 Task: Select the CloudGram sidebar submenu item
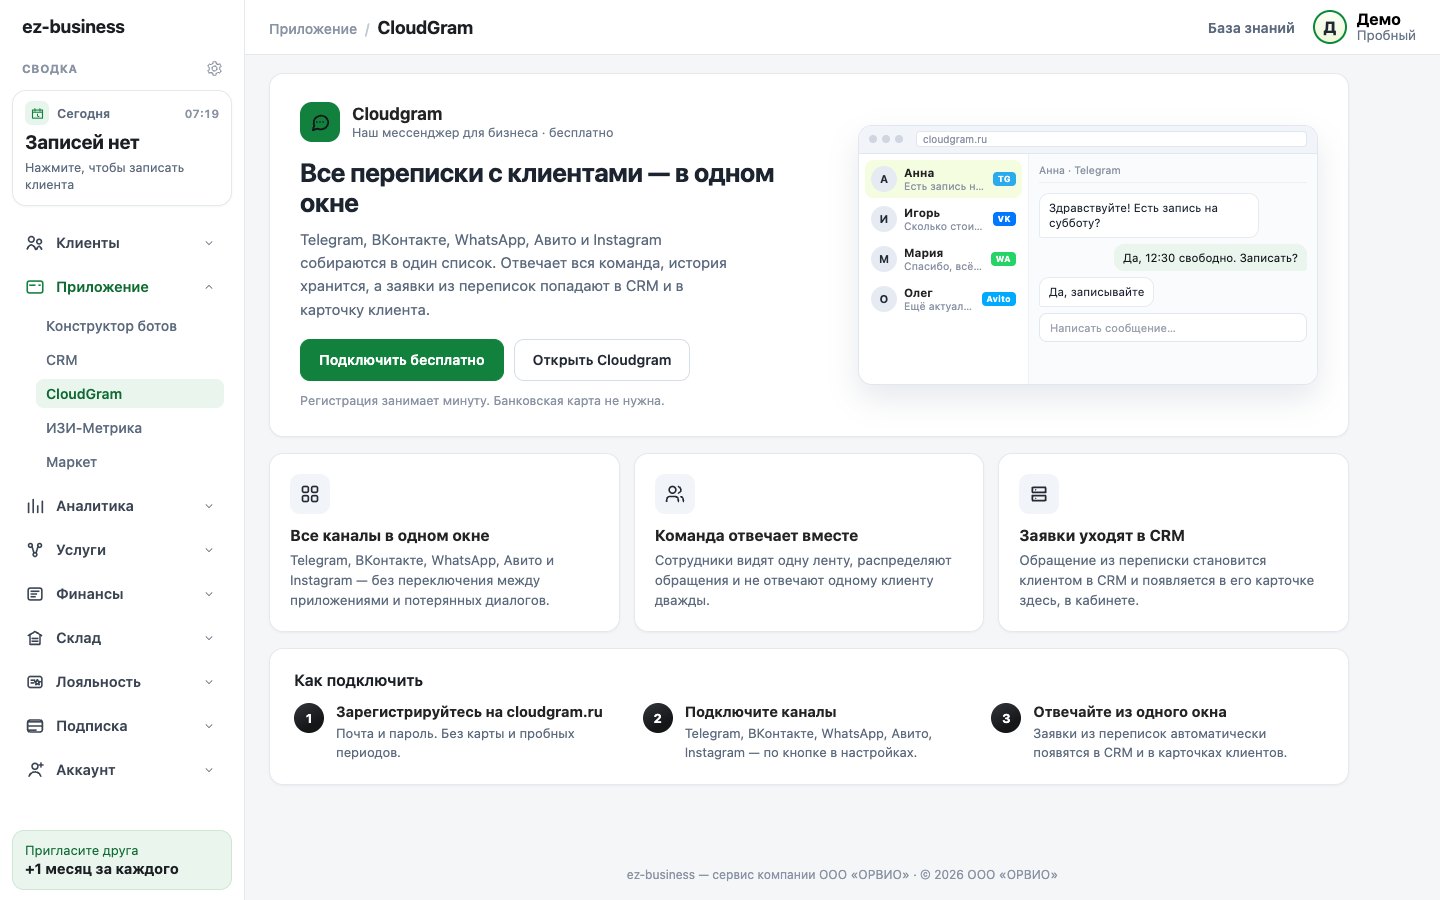[130, 394]
